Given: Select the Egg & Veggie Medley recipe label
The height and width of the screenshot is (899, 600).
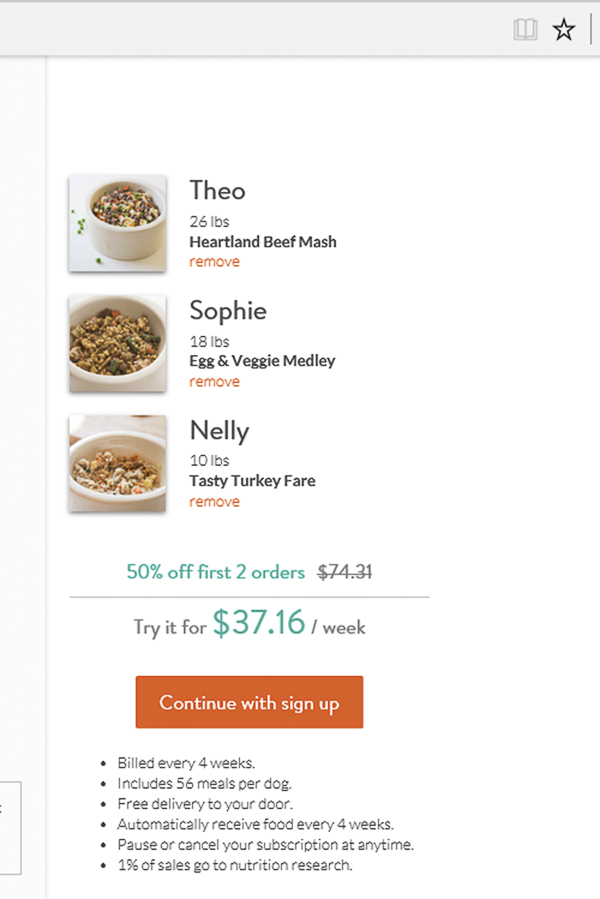Looking at the screenshot, I should coord(262,361).
